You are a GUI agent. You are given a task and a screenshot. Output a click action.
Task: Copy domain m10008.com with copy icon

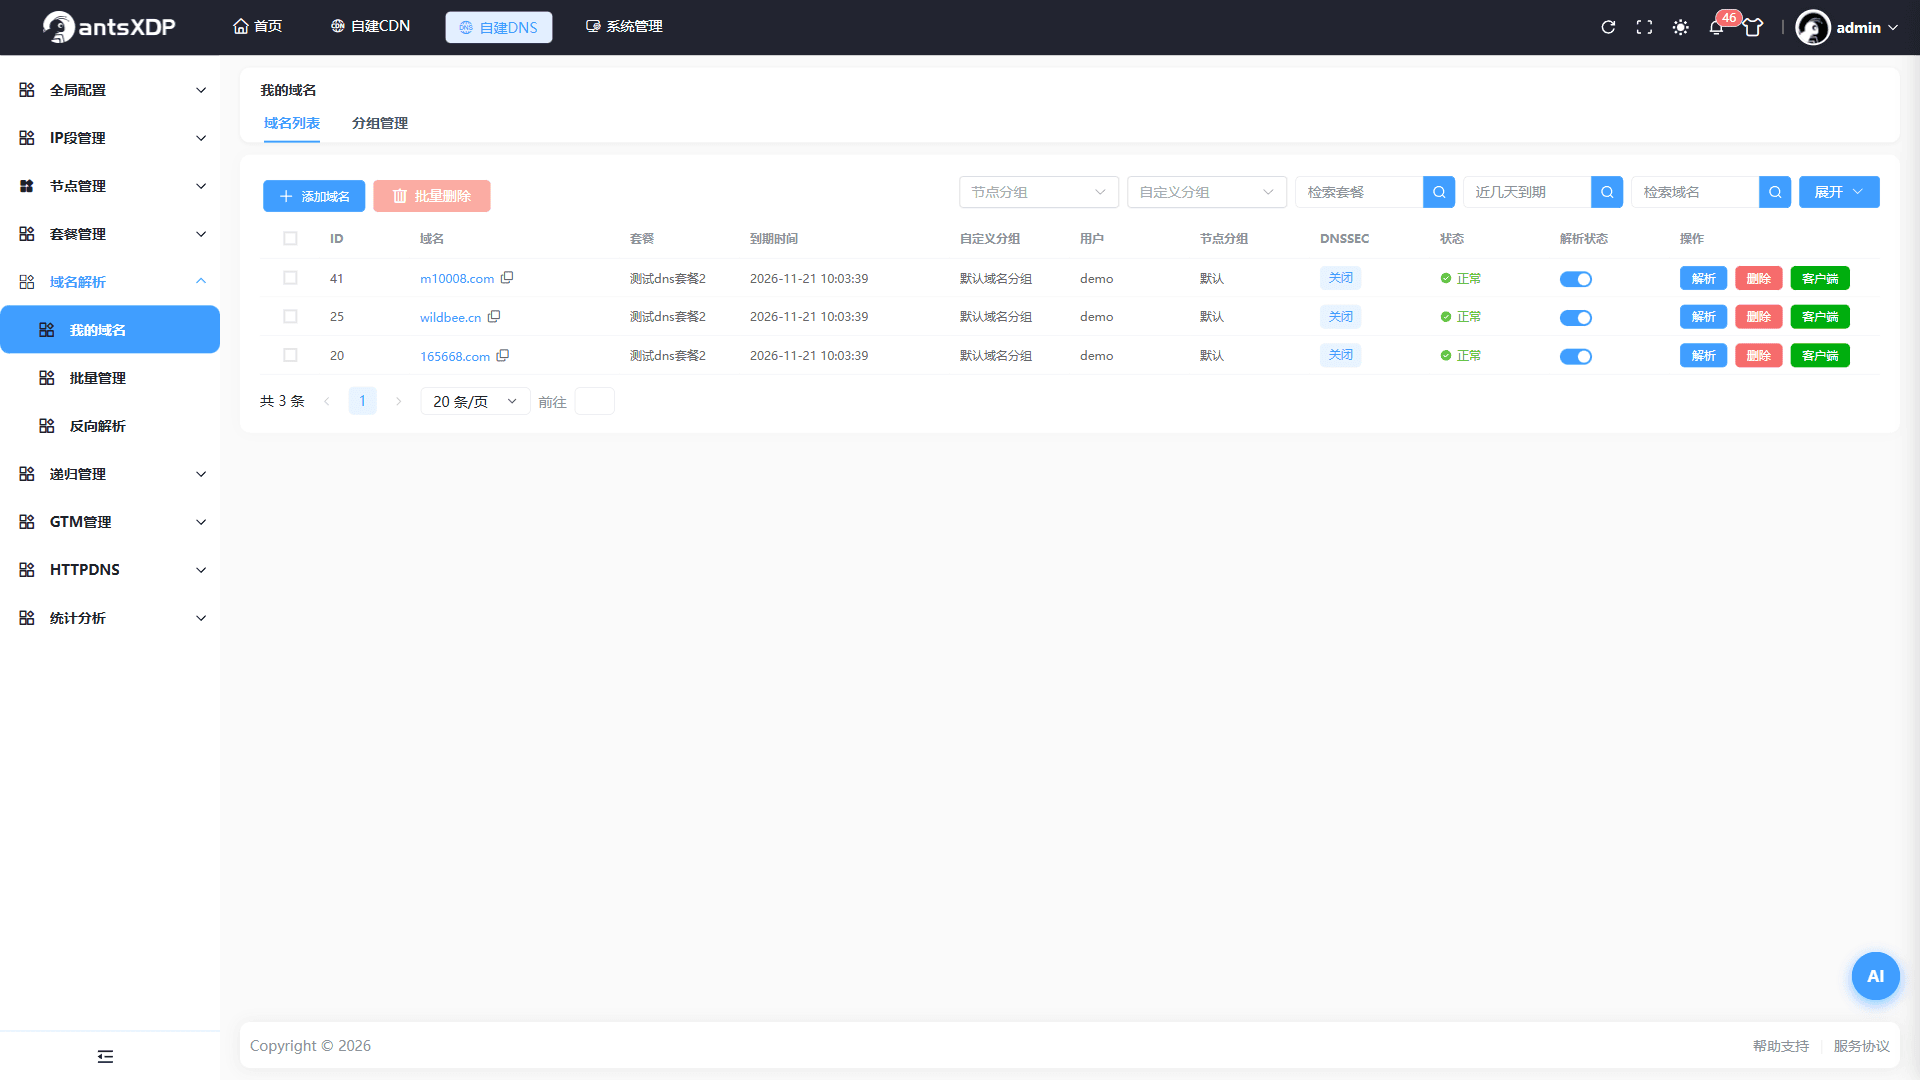tap(507, 278)
